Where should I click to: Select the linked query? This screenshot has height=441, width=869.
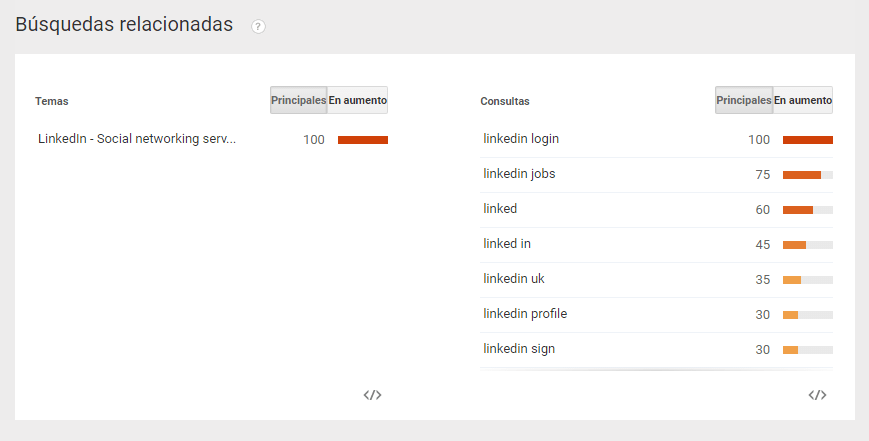tap(500, 209)
